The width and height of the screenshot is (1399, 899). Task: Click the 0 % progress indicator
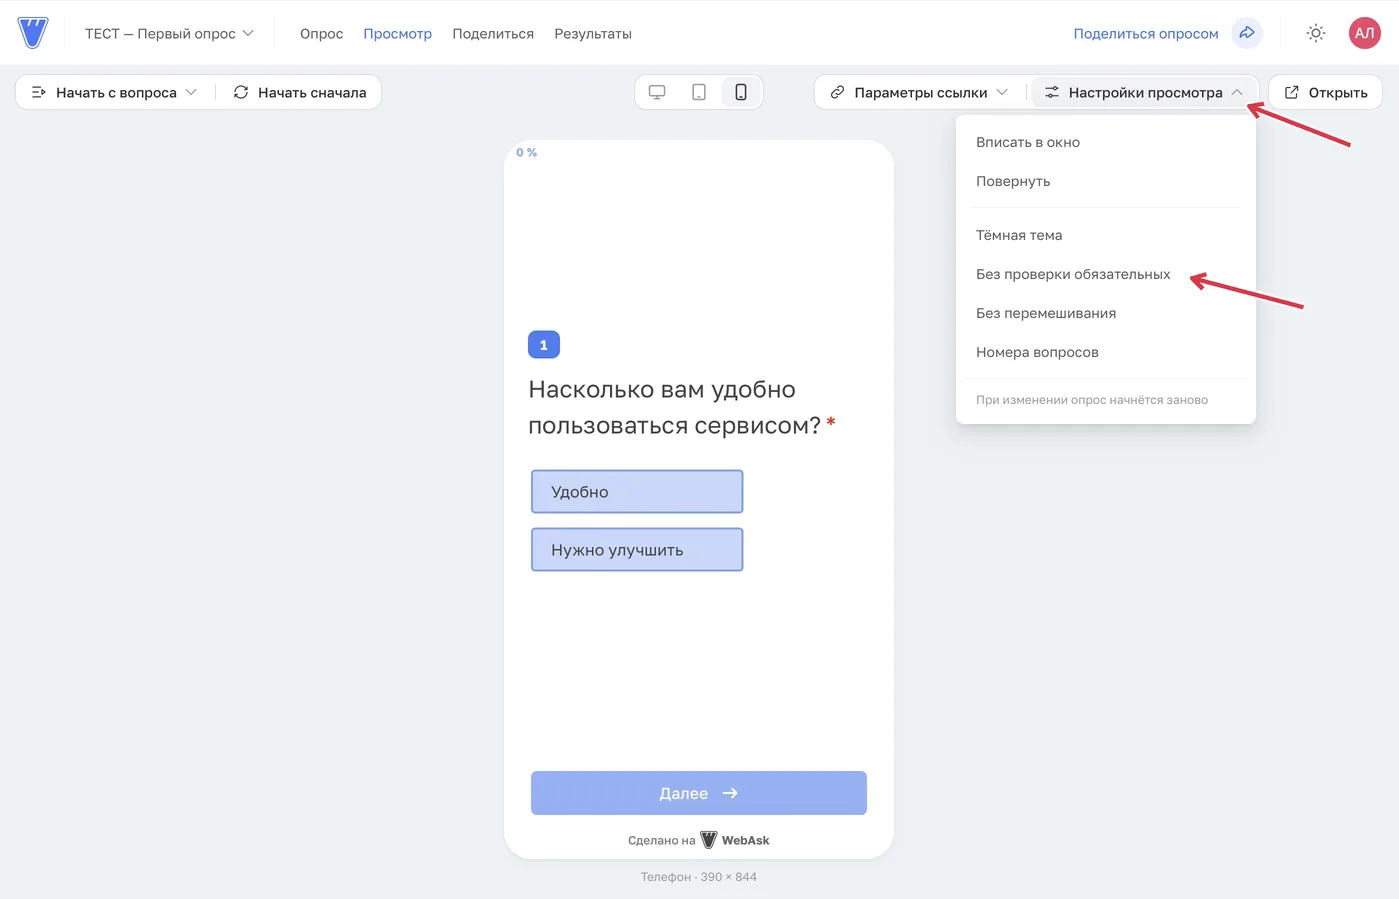(x=527, y=152)
